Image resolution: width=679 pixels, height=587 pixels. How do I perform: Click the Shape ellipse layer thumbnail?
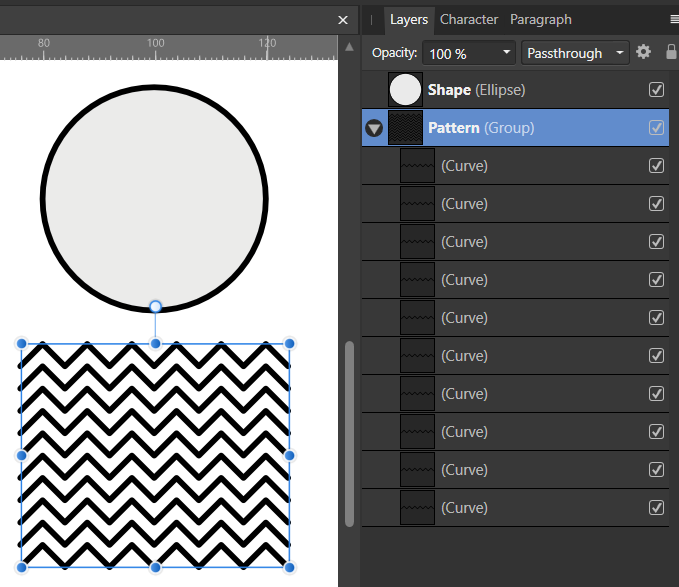pos(405,90)
